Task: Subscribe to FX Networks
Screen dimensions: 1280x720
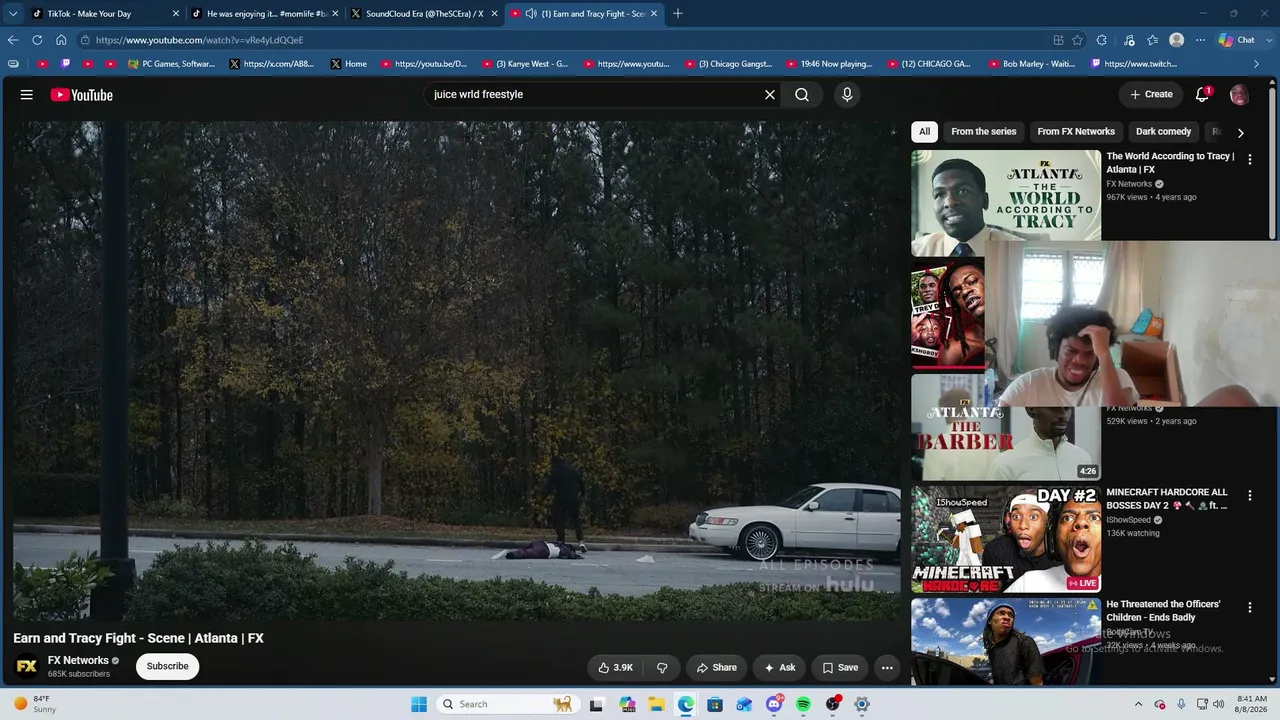Action: point(168,666)
